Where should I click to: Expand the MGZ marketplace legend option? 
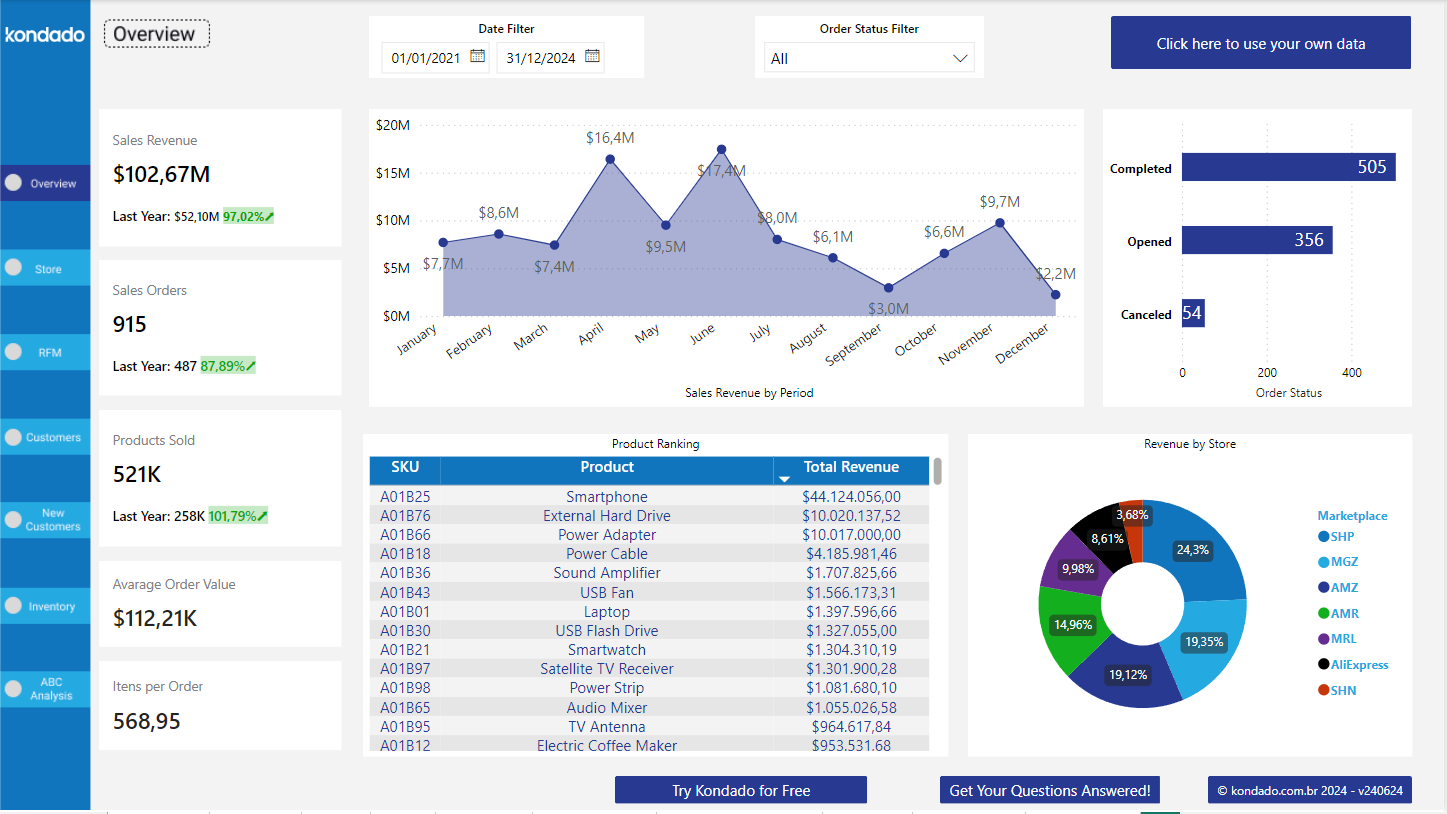(x=1338, y=562)
